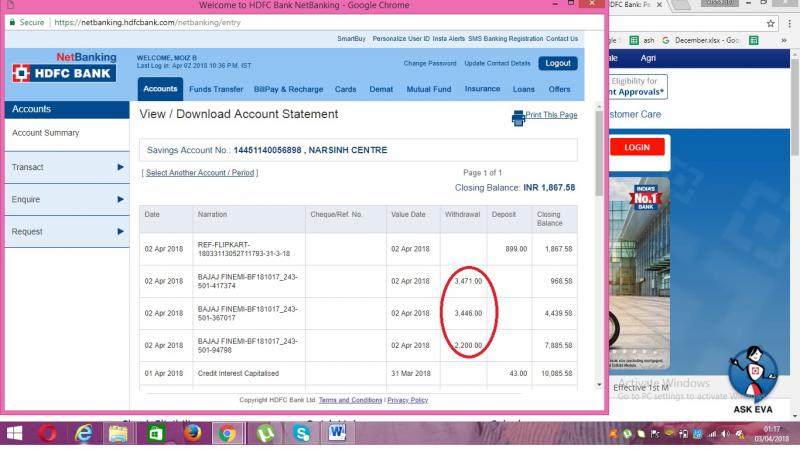Open the Ask EVA chatbot assistant
Image resolution: width=800 pixels, height=449 pixels.
click(x=753, y=380)
